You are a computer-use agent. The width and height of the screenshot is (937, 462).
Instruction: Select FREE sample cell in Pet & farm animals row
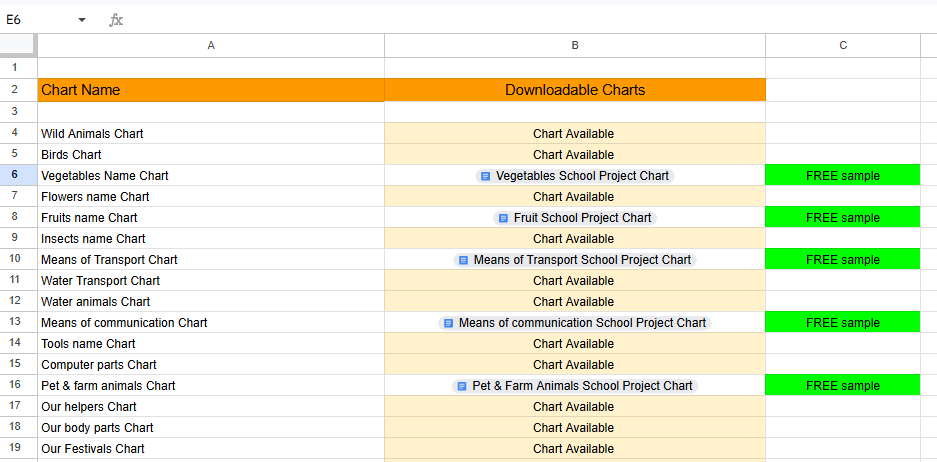(843, 385)
